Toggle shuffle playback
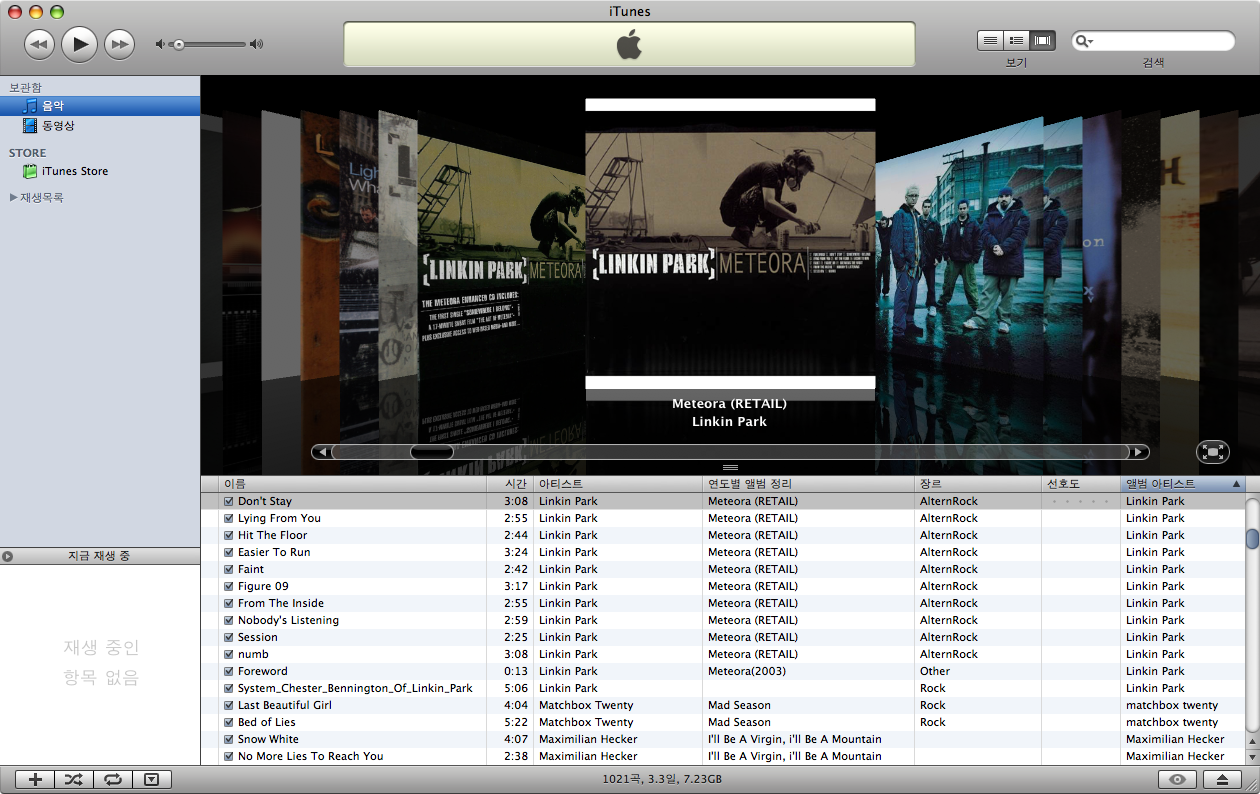1260x794 pixels. [74, 780]
